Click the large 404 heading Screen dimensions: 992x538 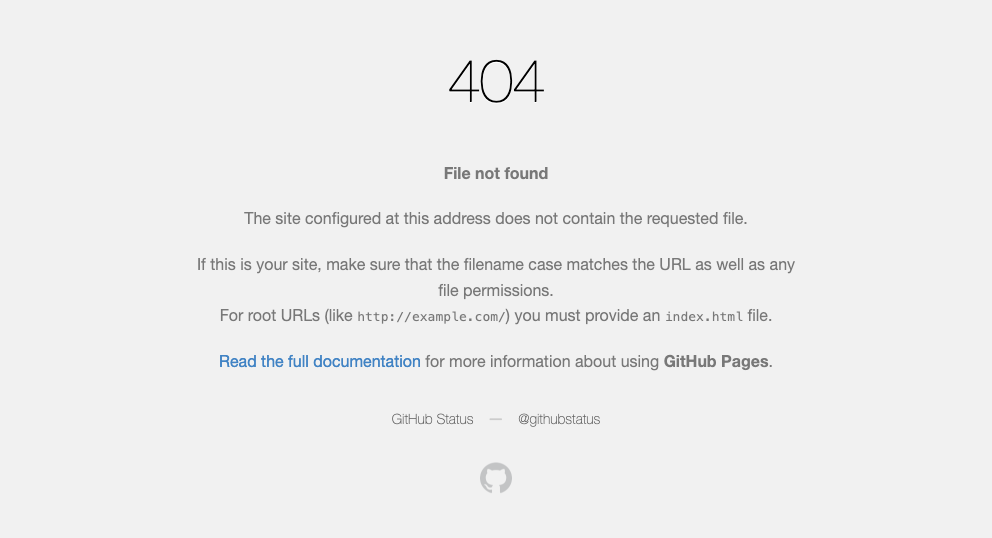coord(496,82)
